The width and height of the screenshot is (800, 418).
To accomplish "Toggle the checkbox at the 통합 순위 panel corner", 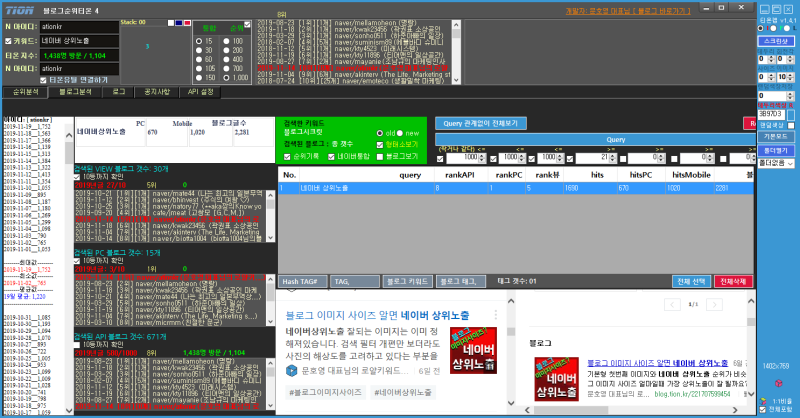I will click(247, 24).
